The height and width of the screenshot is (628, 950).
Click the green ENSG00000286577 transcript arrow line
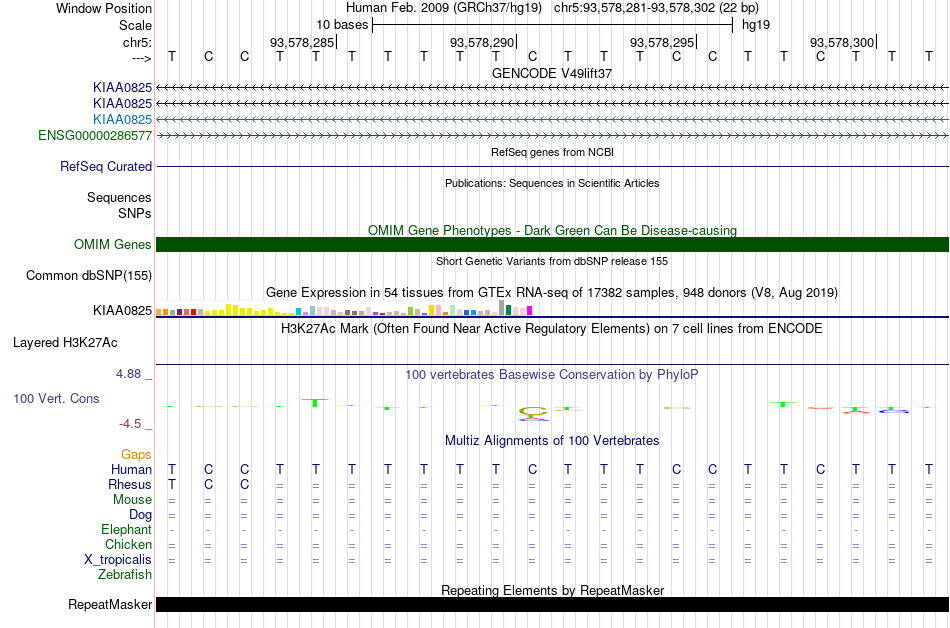click(552, 136)
